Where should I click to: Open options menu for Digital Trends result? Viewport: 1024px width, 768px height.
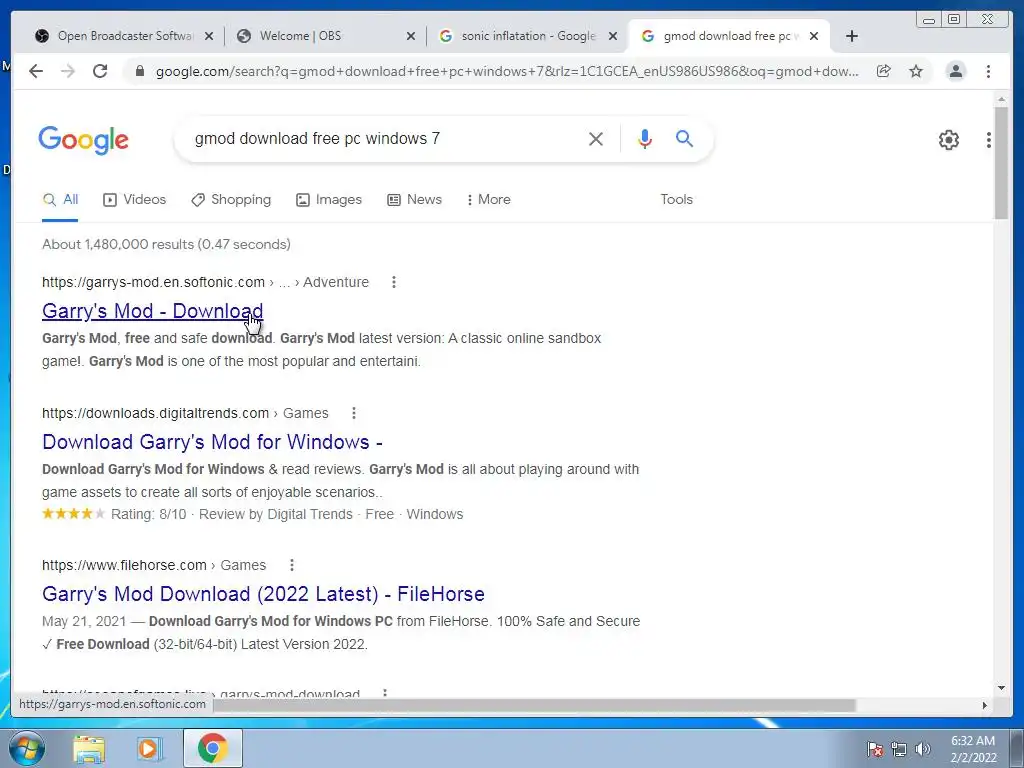[x=354, y=413]
